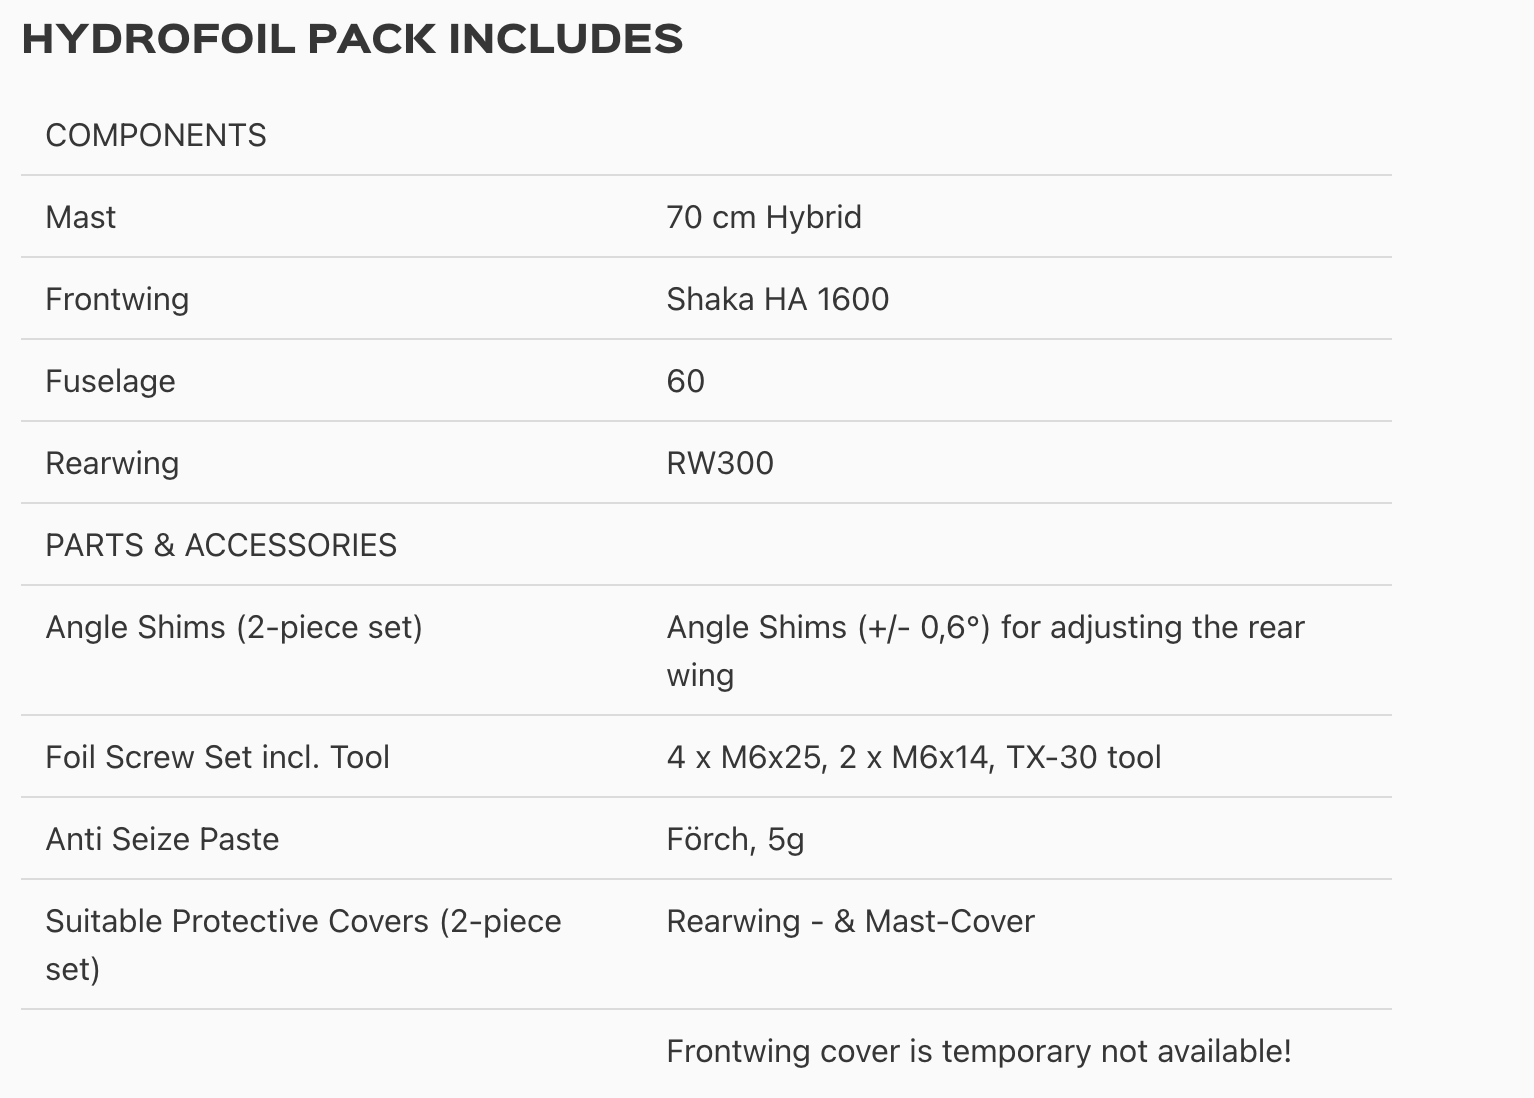The height and width of the screenshot is (1098, 1534).
Task: Click the Fuselage row label
Action: pyautogui.click(x=110, y=381)
